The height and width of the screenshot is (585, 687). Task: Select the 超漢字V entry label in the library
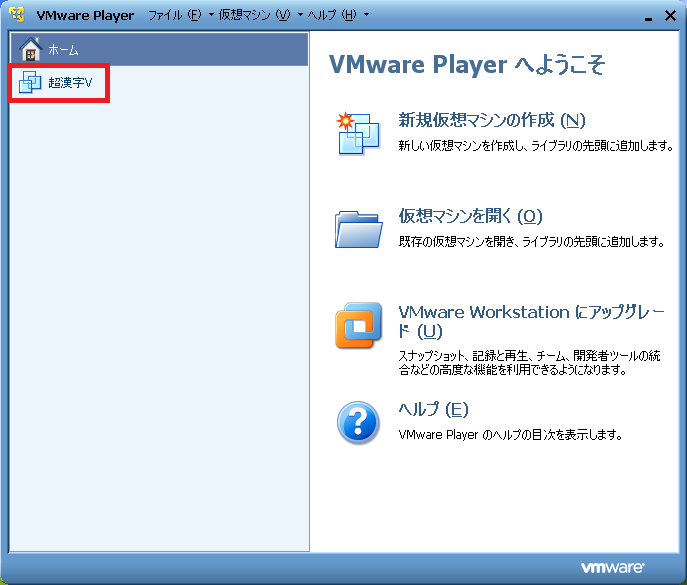click(x=70, y=82)
